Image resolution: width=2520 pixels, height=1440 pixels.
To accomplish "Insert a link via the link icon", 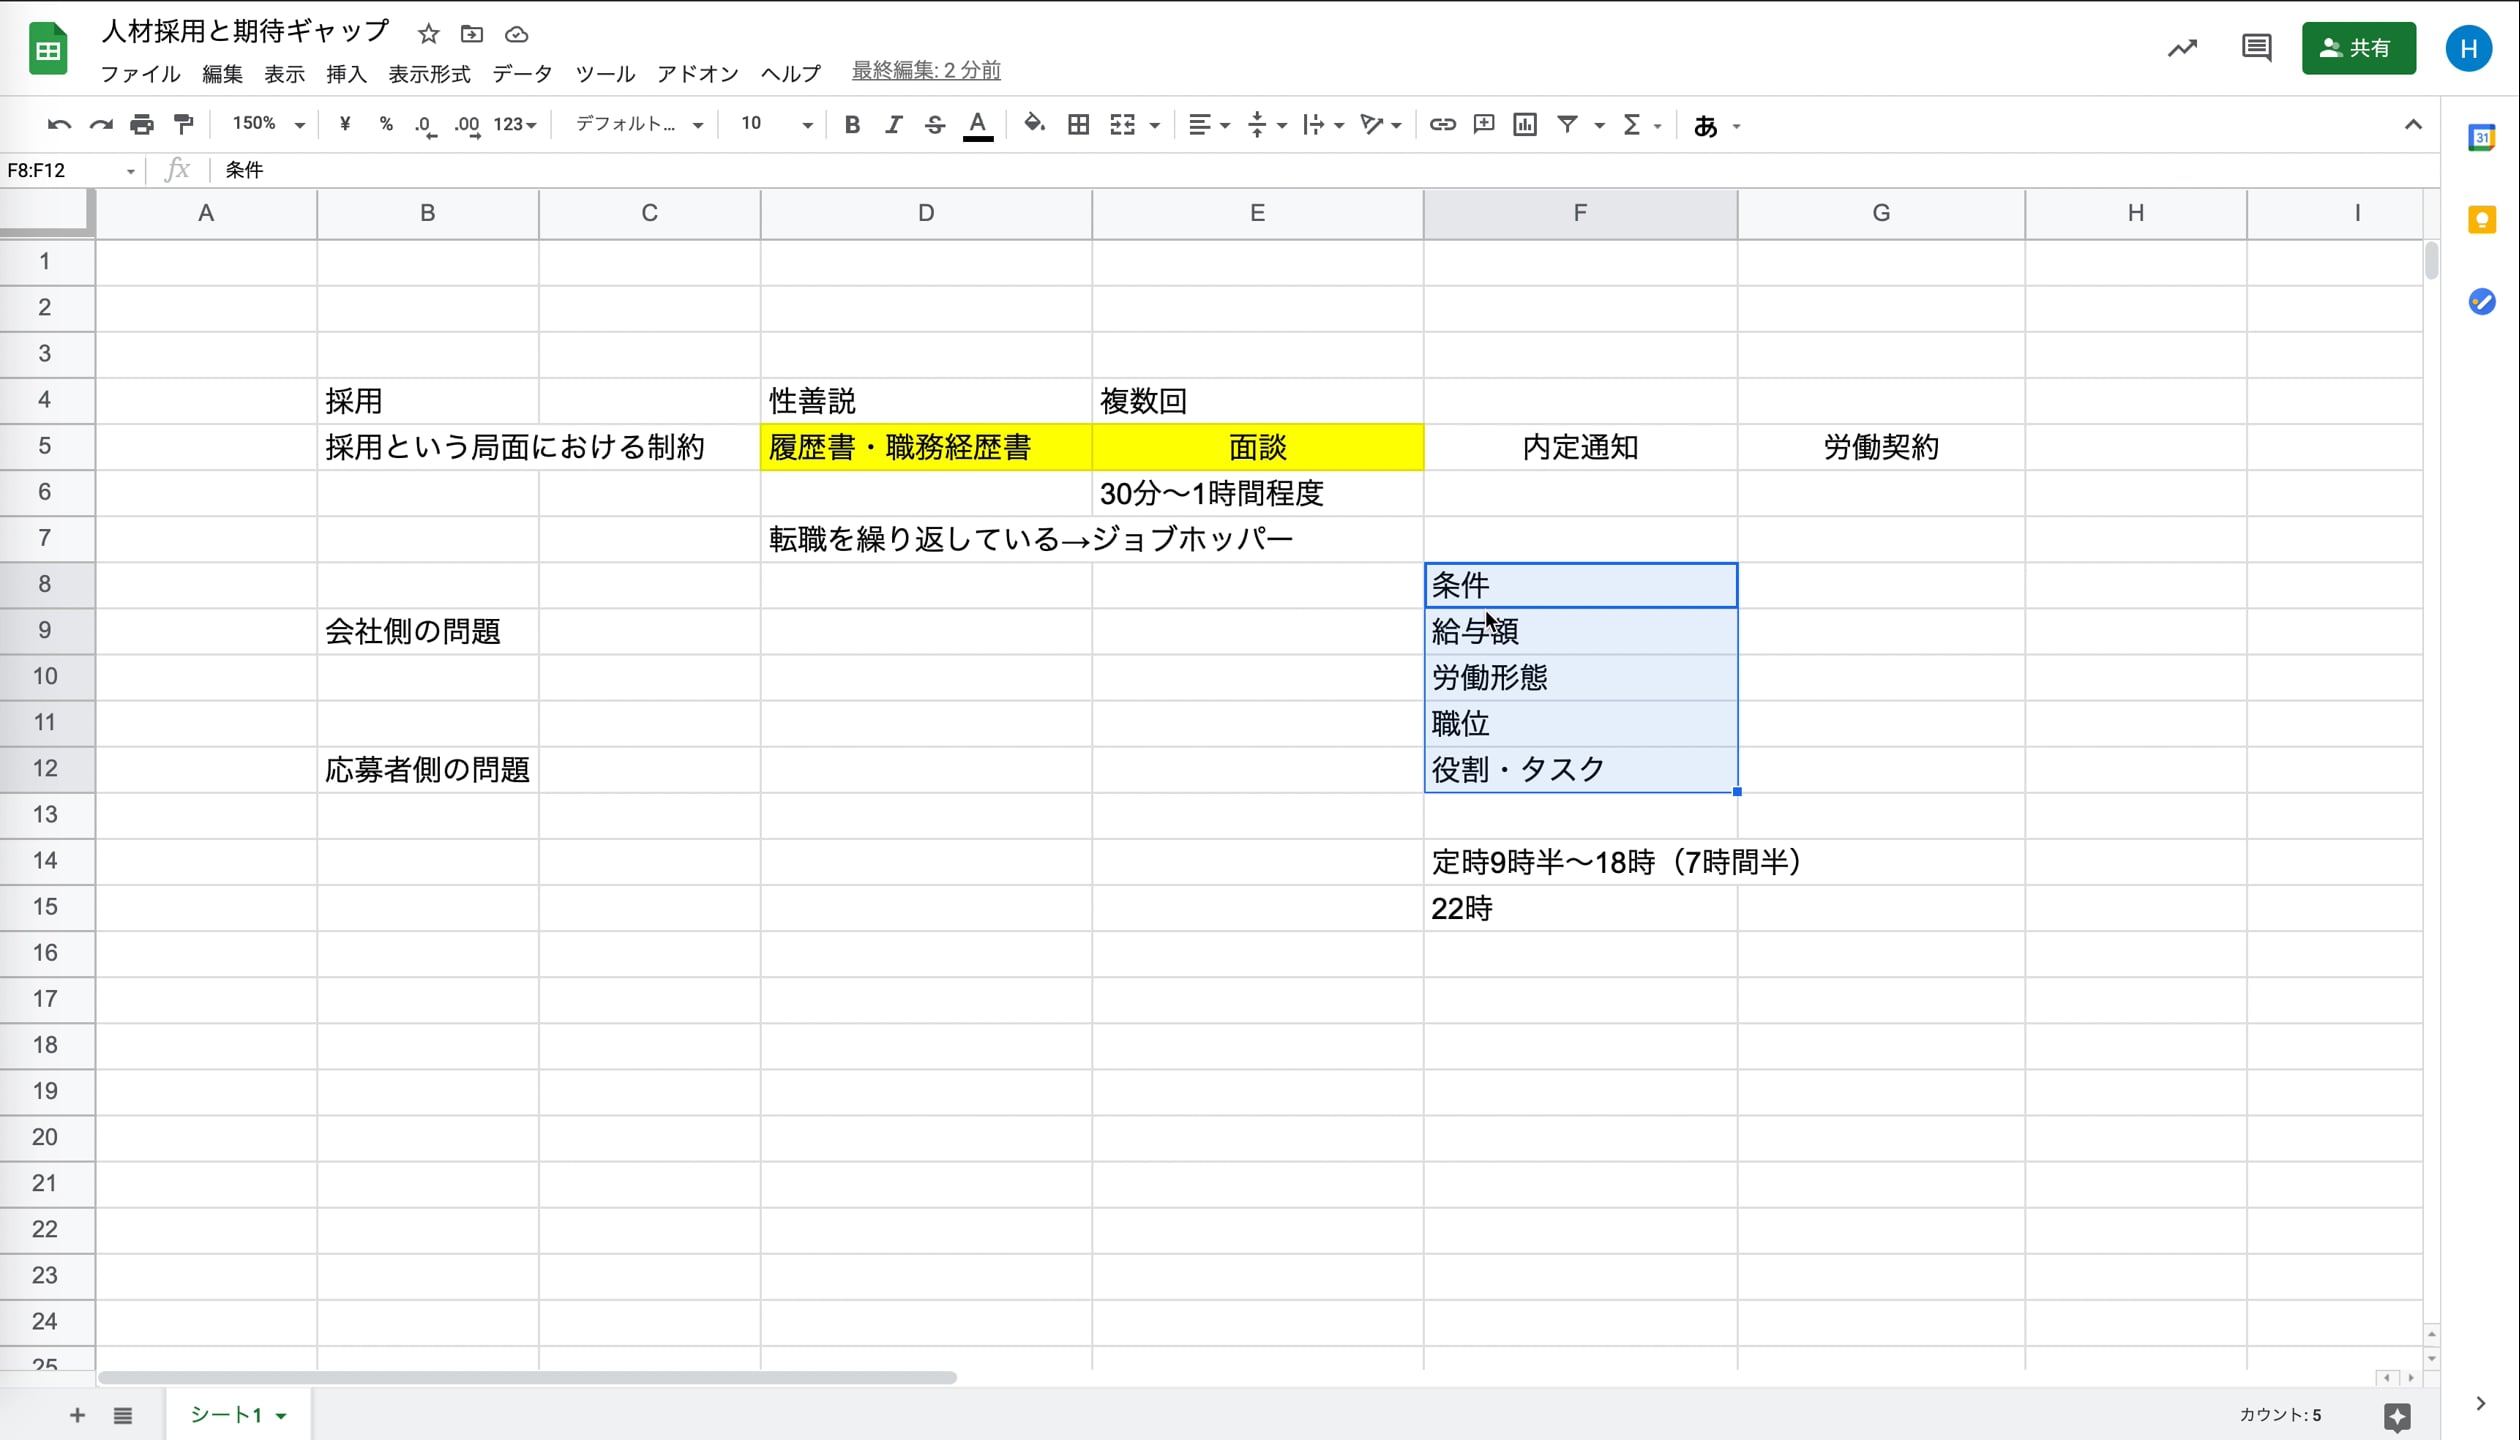I will coord(1441,124).
